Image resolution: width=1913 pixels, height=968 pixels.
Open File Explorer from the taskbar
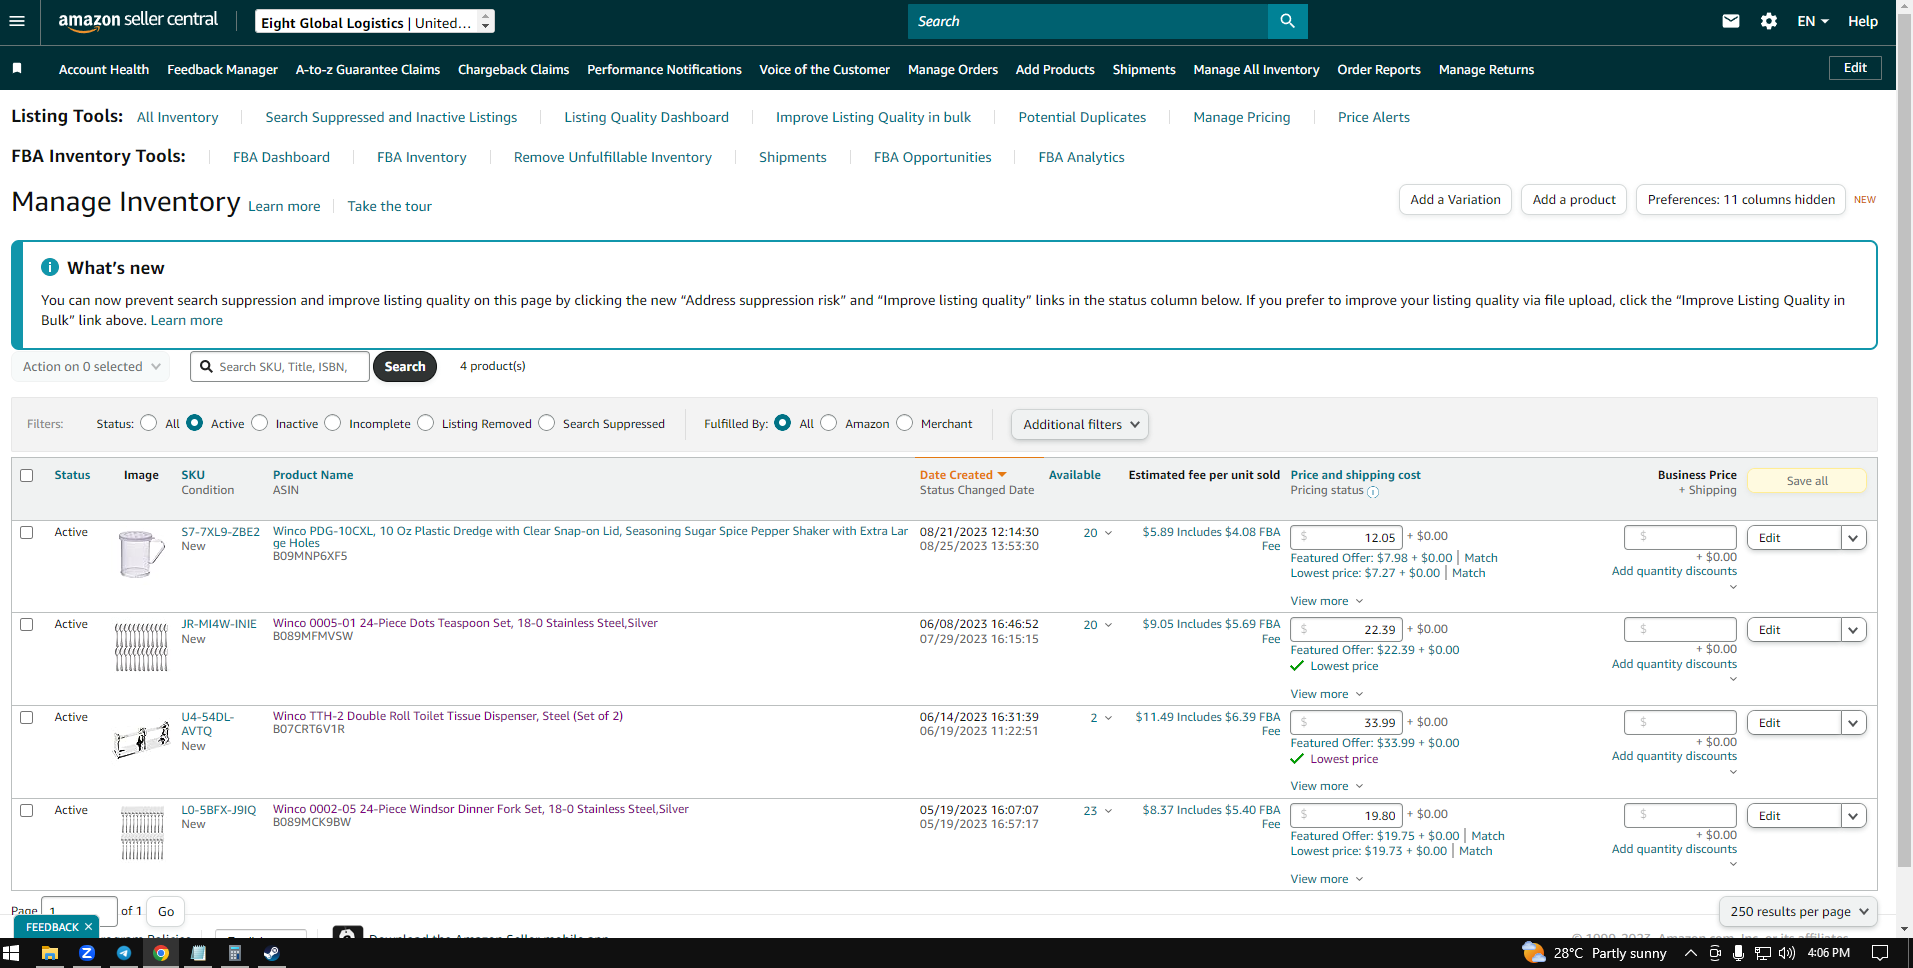pyautogui.click(x=49, y=953)
